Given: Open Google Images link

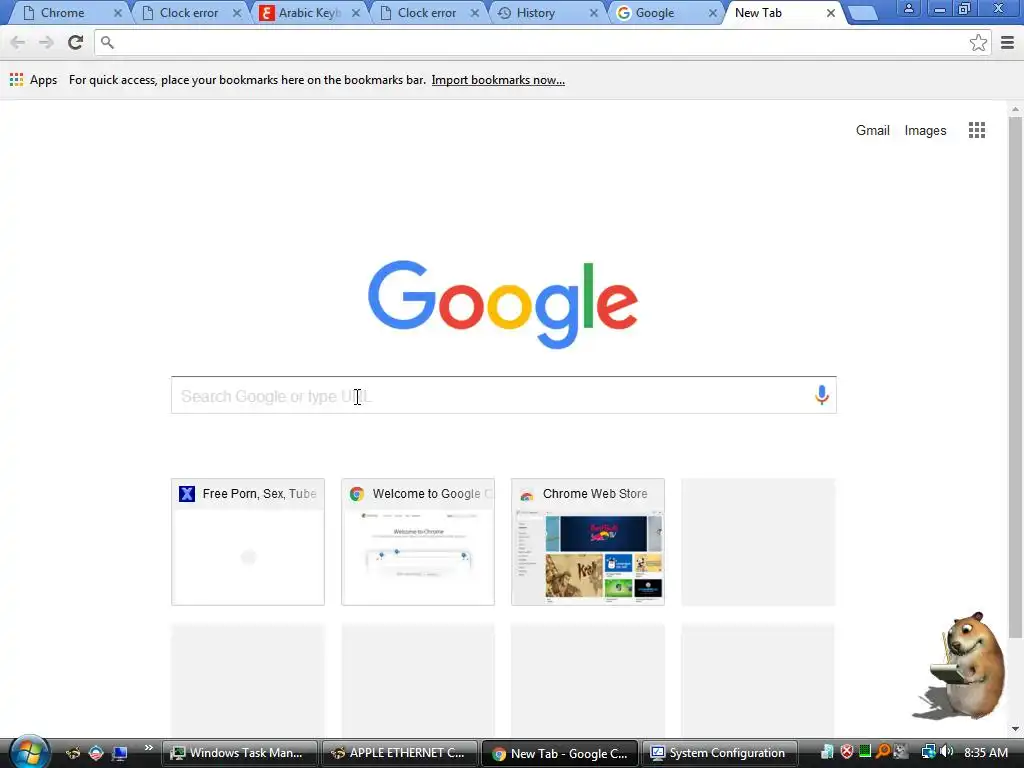Looking at the screenshot, I should click(x=925, y=130).
